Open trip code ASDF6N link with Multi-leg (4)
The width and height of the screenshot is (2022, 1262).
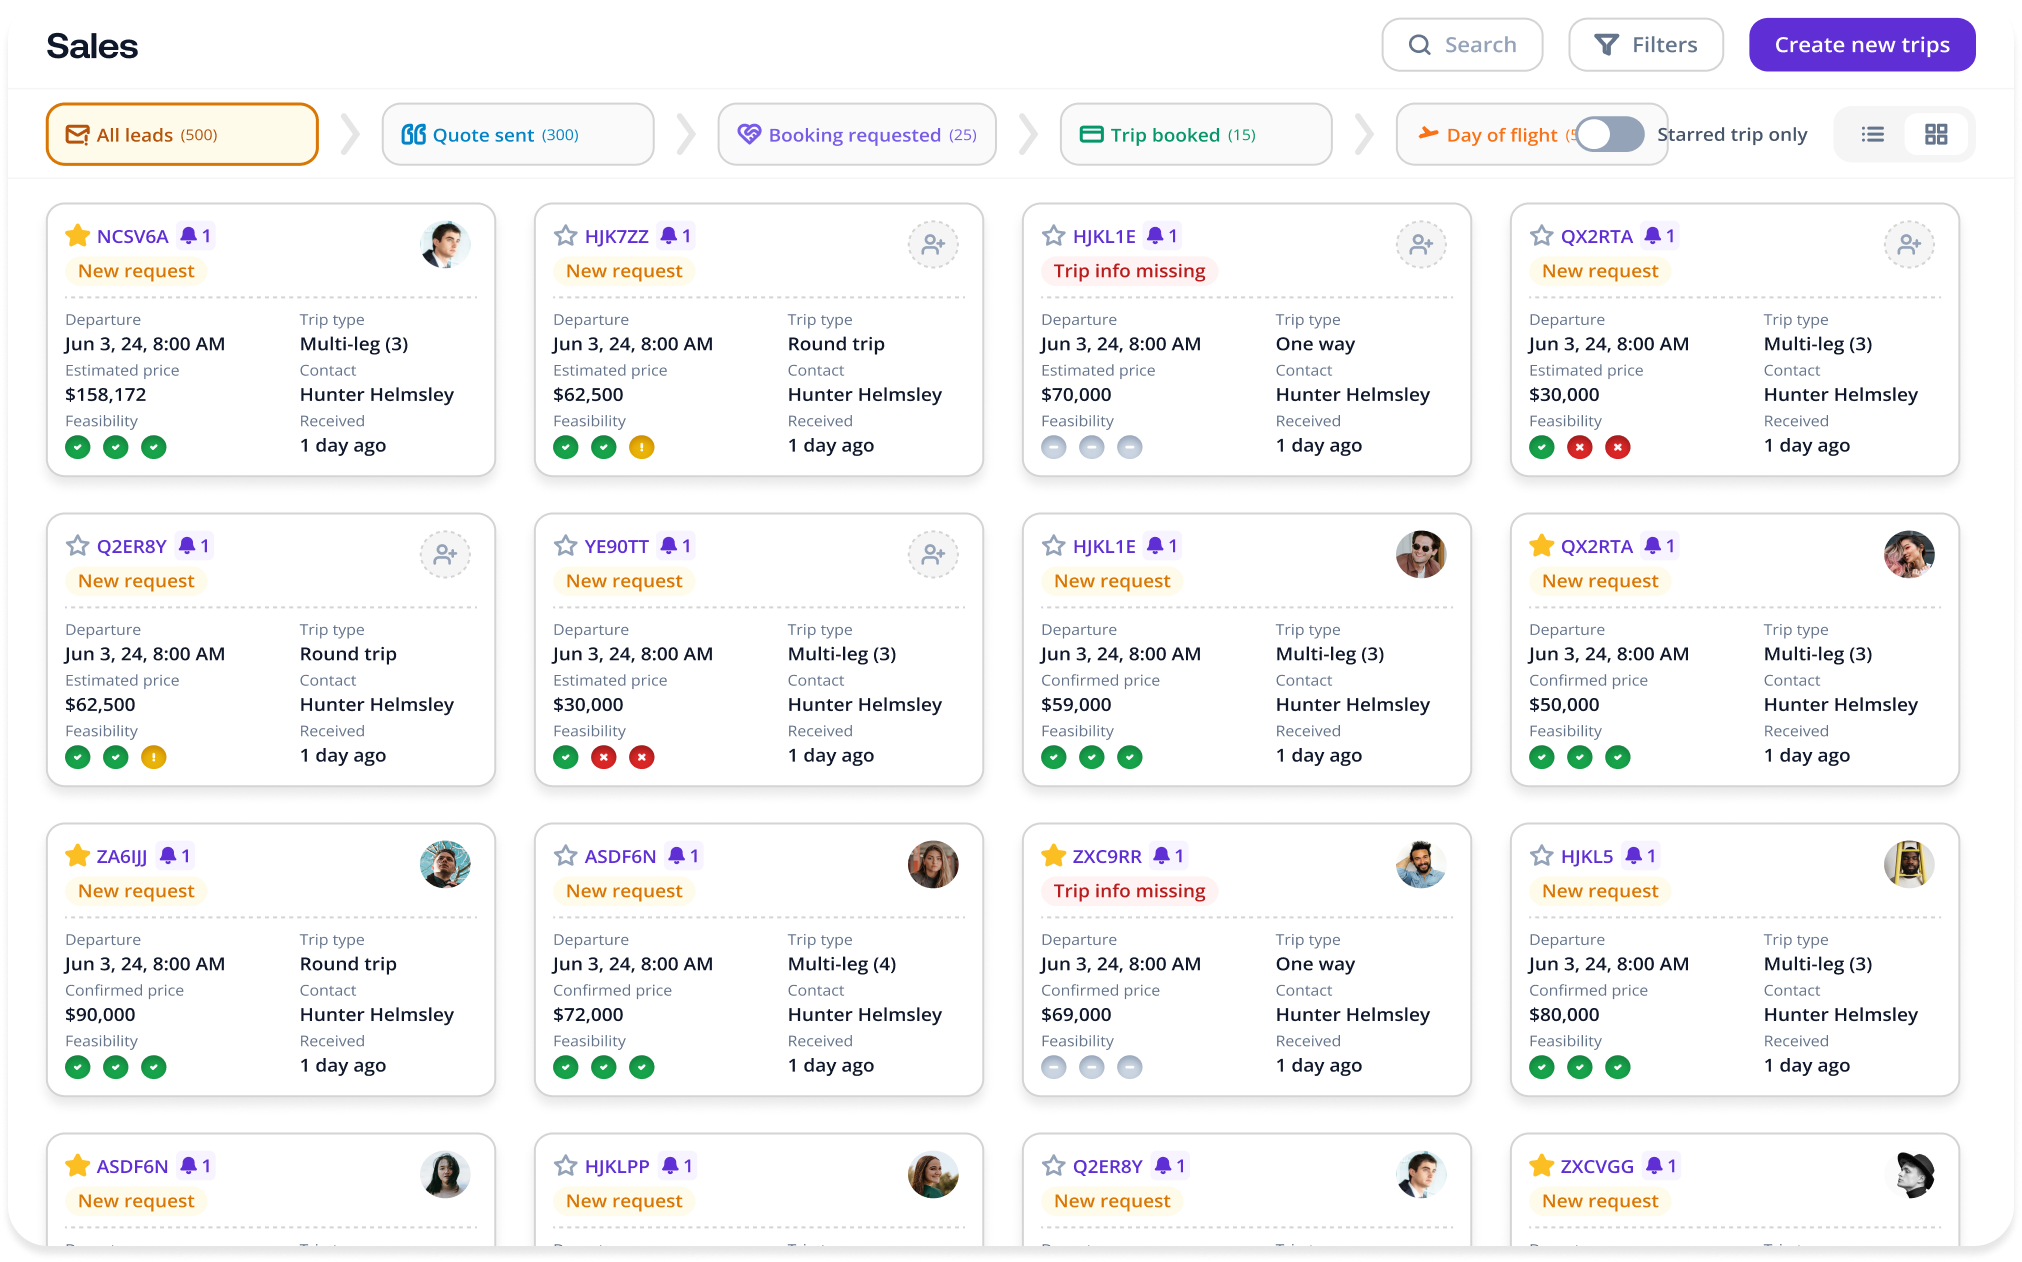pyautogui.click(x=620, y=856)
